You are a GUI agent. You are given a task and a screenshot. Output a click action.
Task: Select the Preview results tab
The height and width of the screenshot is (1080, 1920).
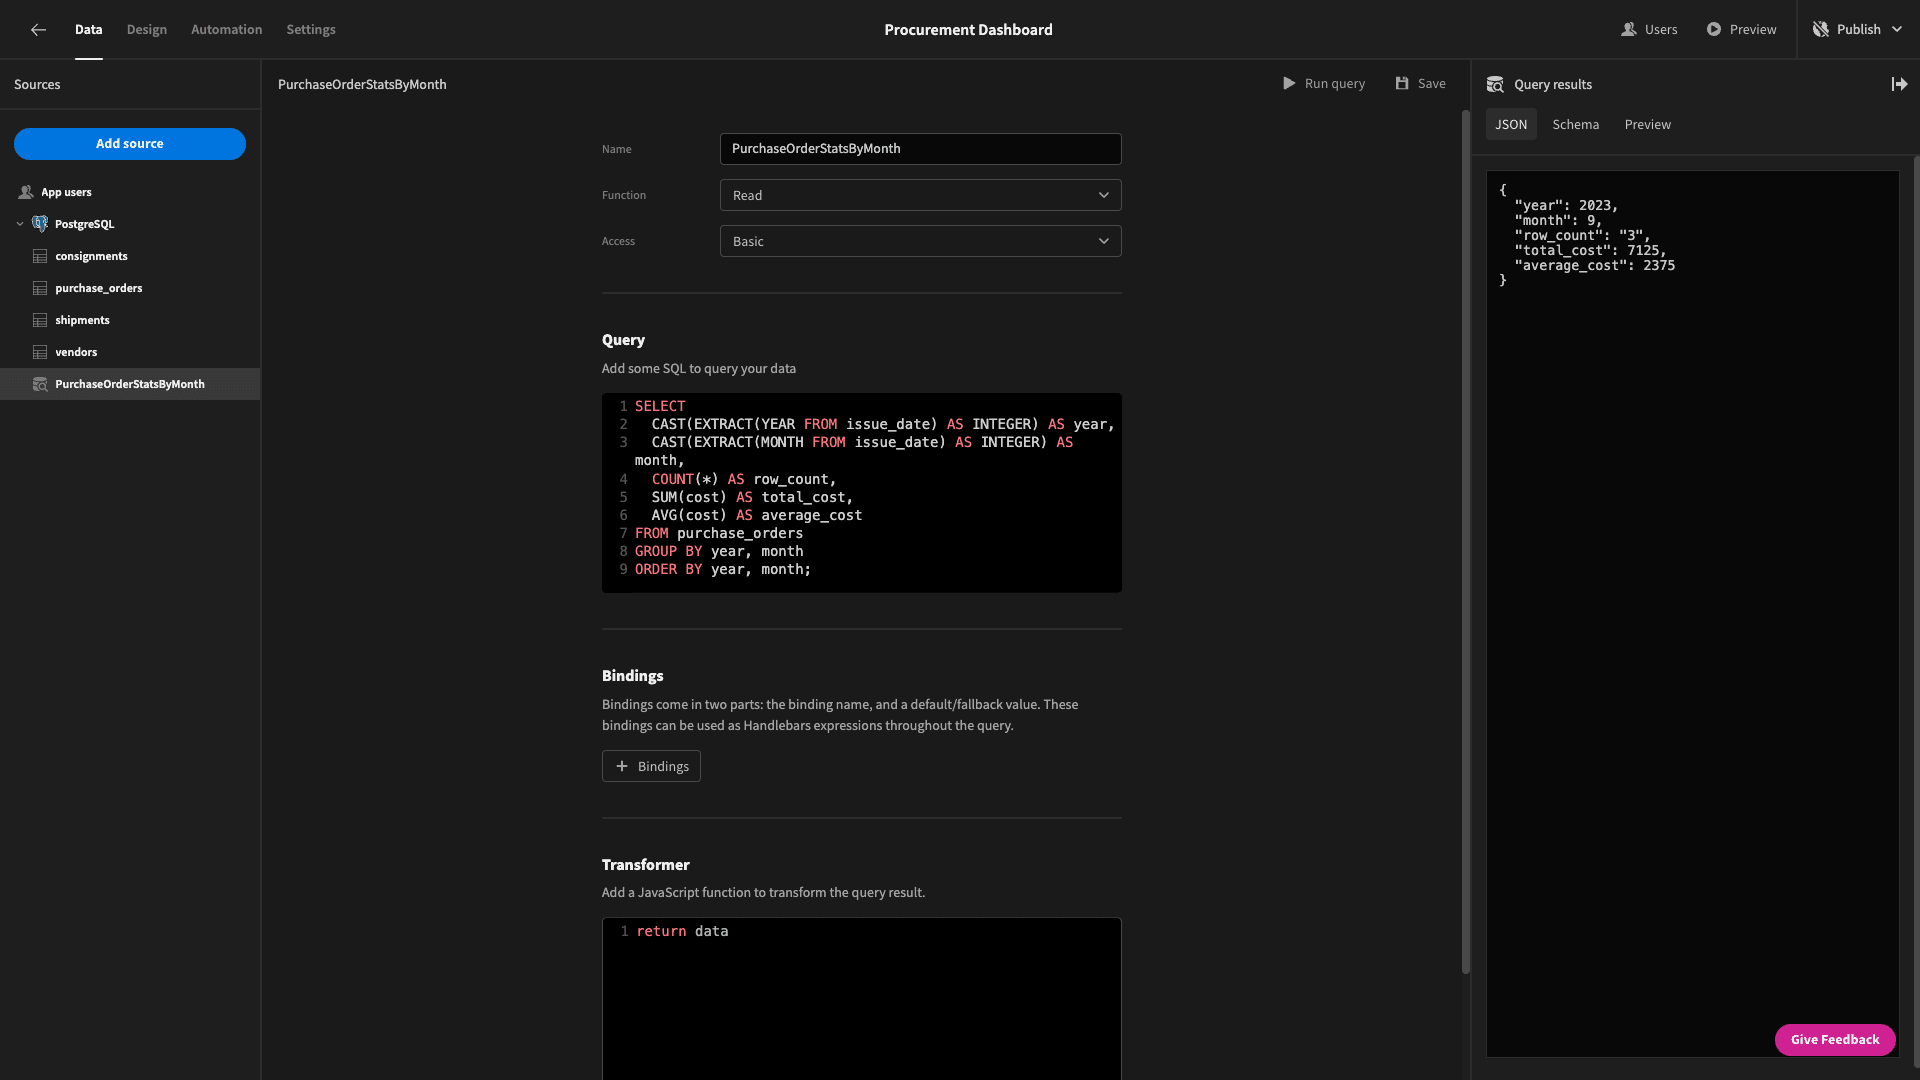pos(1648,125)
